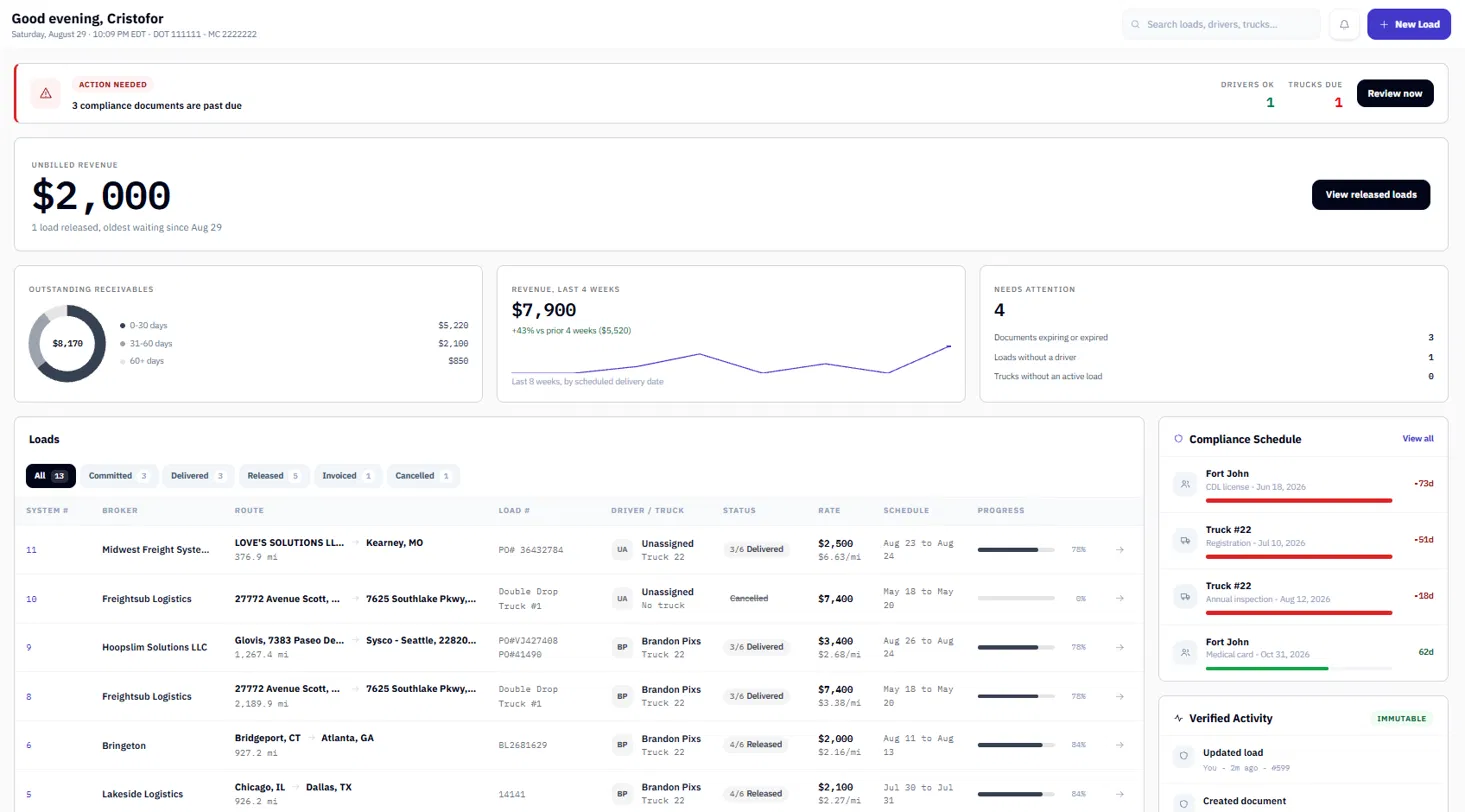1465x812 pixels.
Task: Click the RATE column header
Action: click(828, 510)
